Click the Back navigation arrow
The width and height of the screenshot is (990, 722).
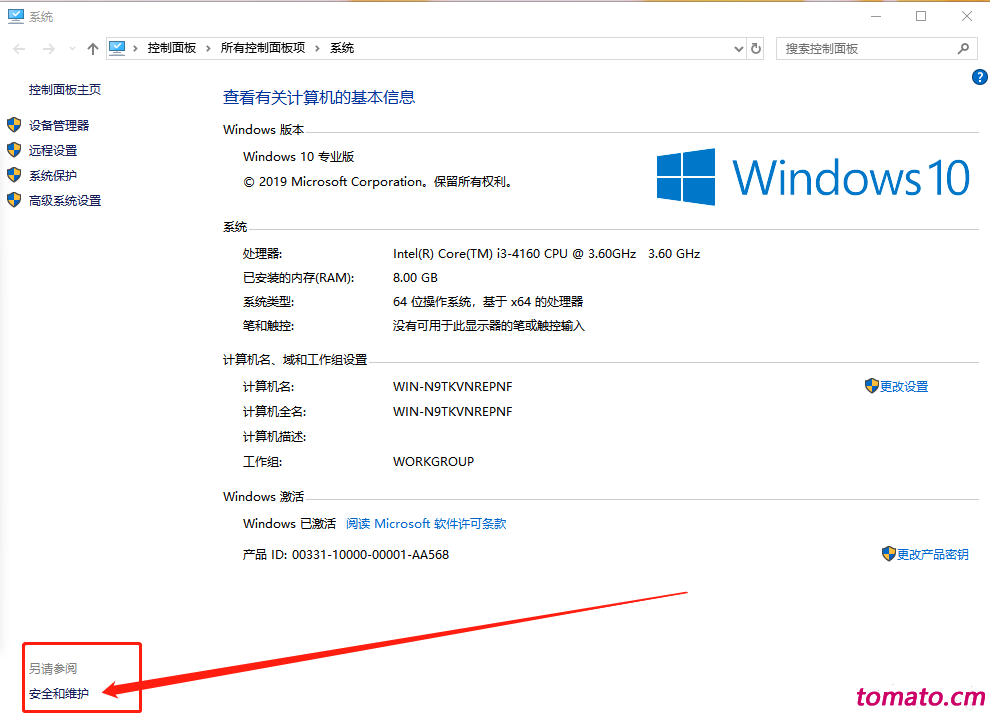19,49
